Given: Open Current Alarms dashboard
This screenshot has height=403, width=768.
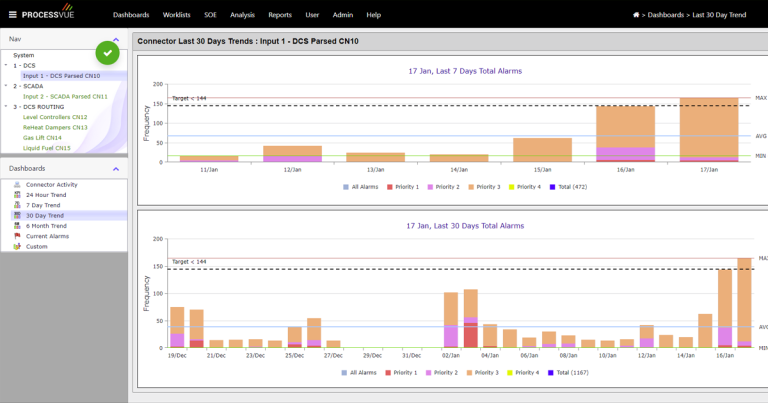Looking at the screenshot, I should click(x=48, y=236).
